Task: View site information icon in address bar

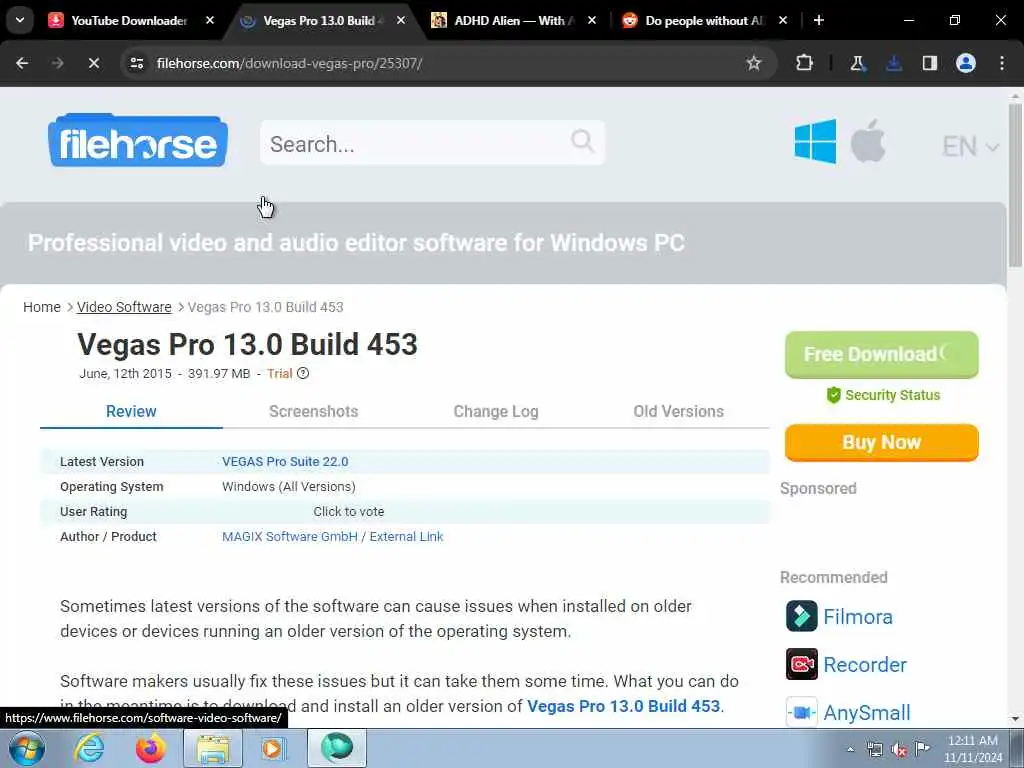Action: point(136,63)
